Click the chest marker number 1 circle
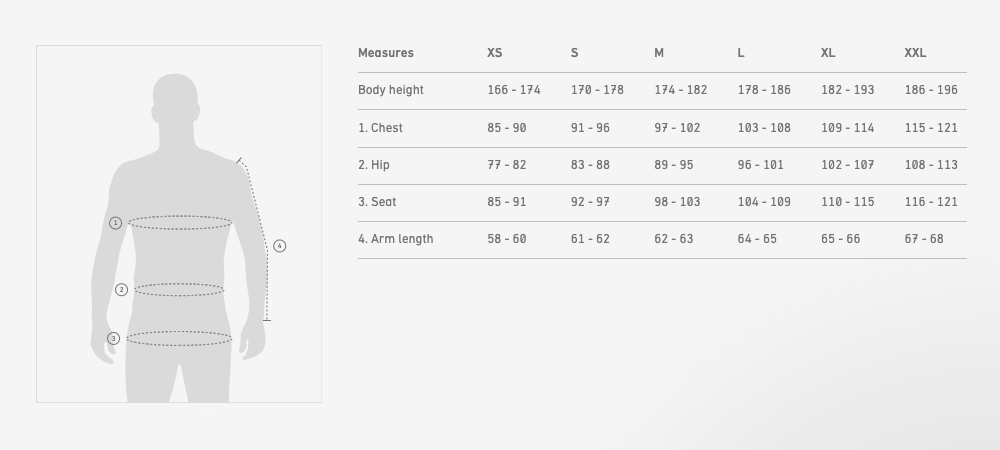 coord(115,223)
